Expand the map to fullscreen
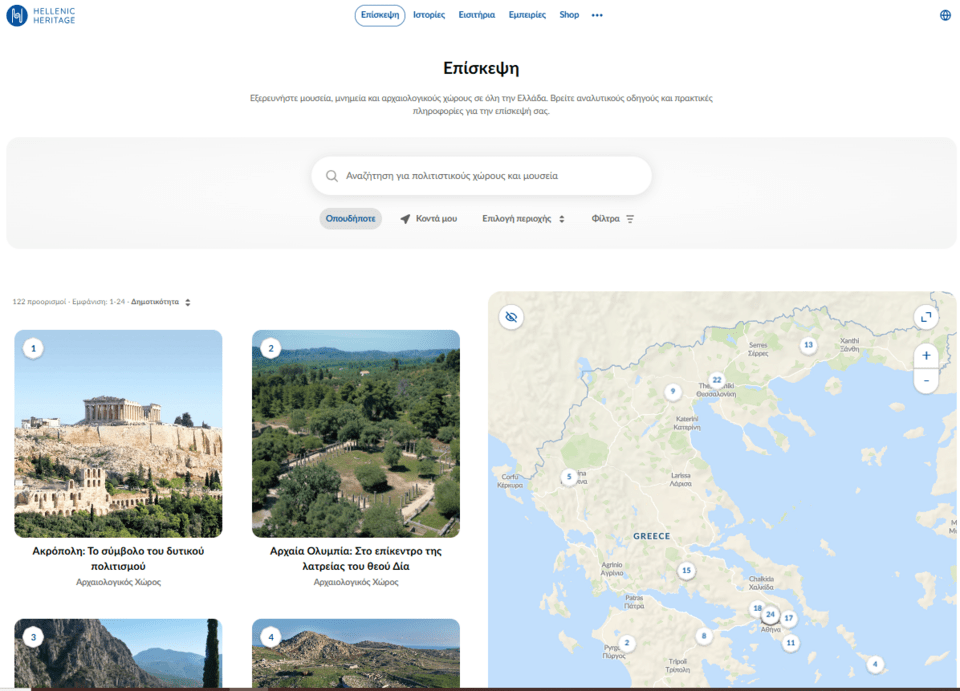Image resolution: width=960 pixels, height=691 pixels. [926, 317]
